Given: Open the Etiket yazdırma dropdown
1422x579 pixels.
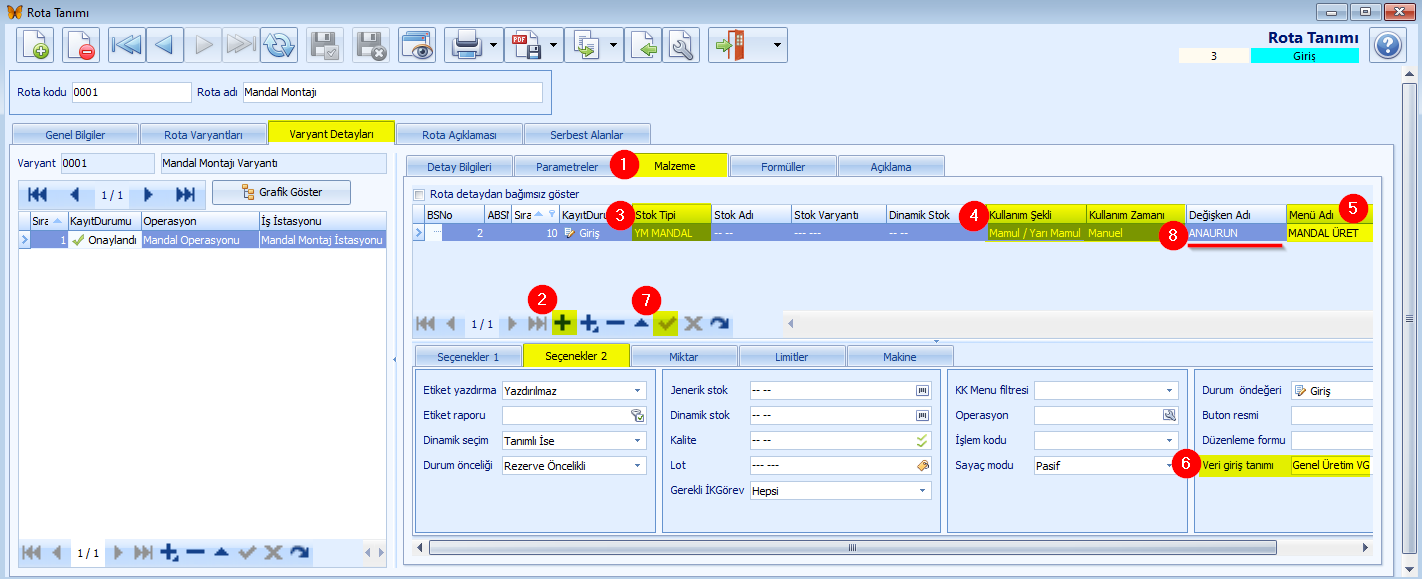Looking at the screenshot, I should (638, 391).
